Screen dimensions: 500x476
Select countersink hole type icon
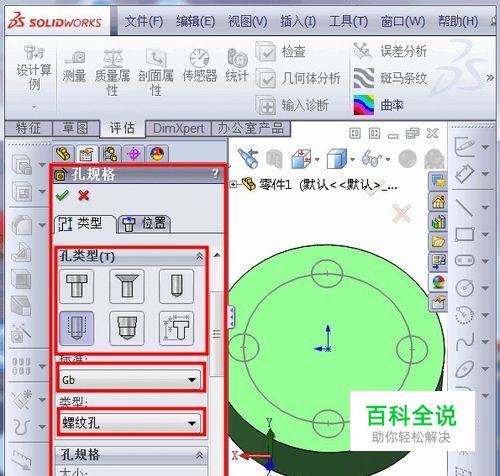[x=127, y=286]
